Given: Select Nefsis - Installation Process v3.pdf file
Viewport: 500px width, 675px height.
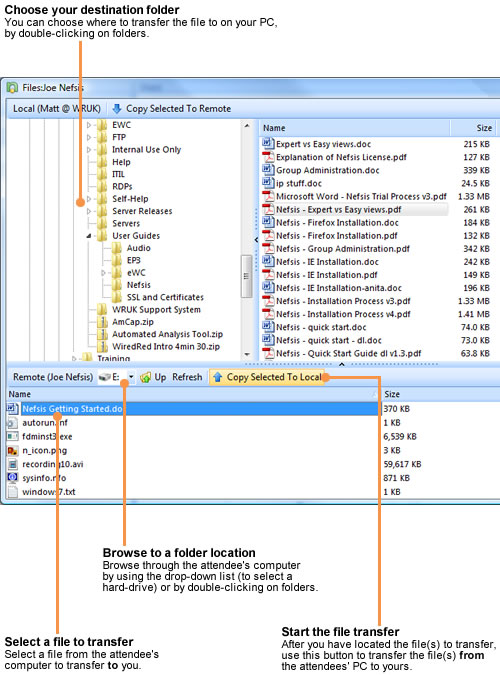Looking at the screenshot, I should point(343,301).
